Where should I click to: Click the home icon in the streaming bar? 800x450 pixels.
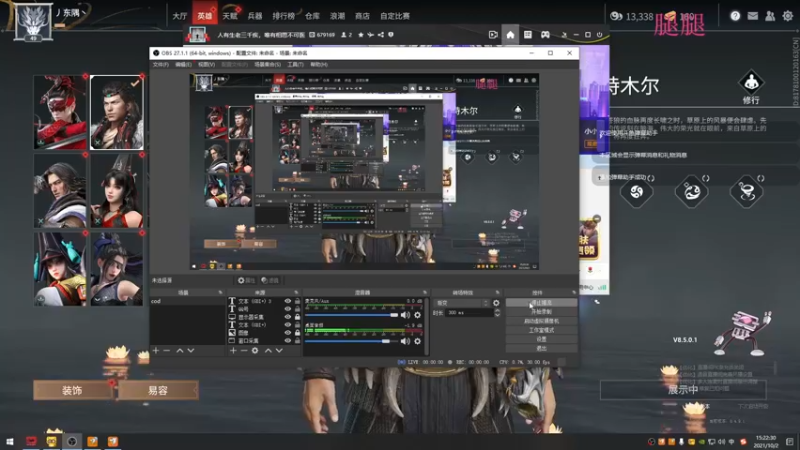tap(510, 35)
